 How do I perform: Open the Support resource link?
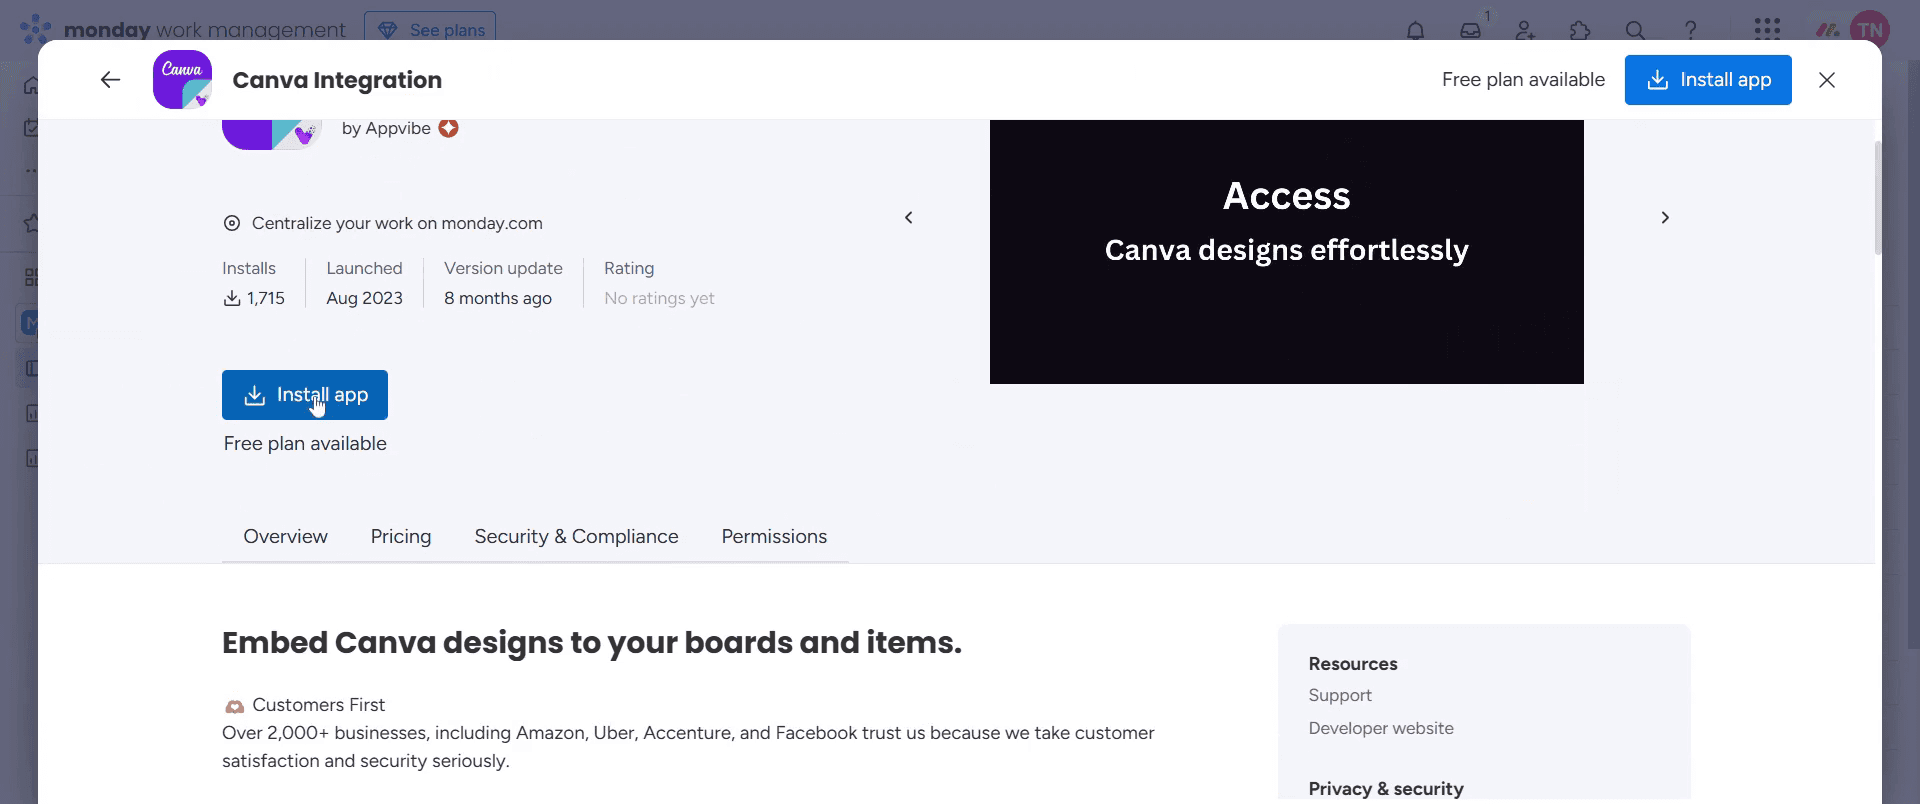[1340, 695]
